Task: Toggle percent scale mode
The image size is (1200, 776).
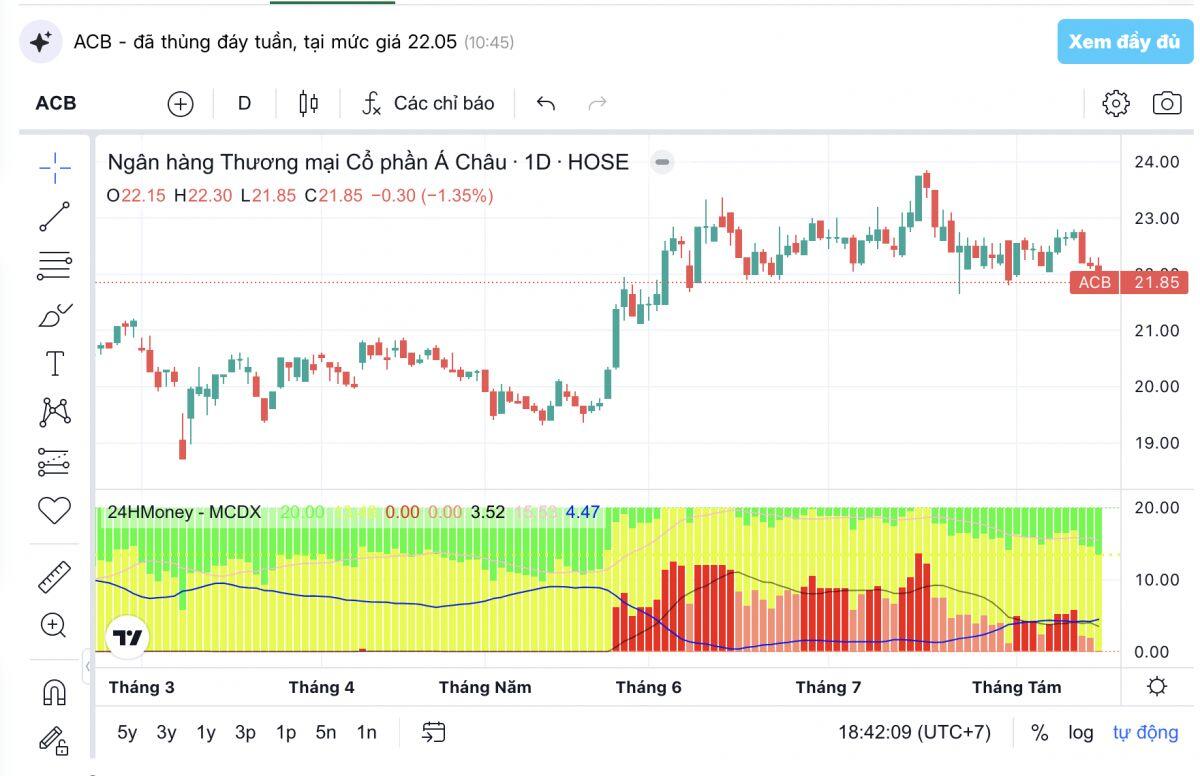Action: tap(1040, 732)
